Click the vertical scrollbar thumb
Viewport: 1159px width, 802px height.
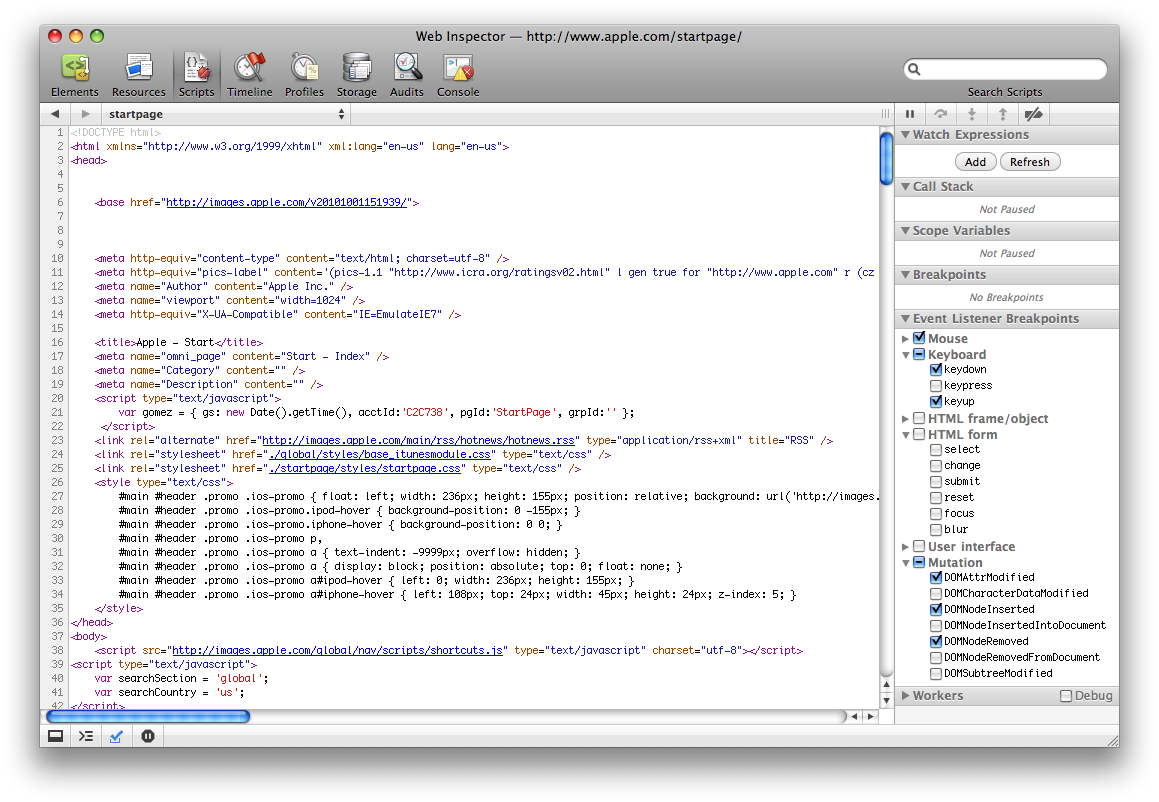point(886,157)
